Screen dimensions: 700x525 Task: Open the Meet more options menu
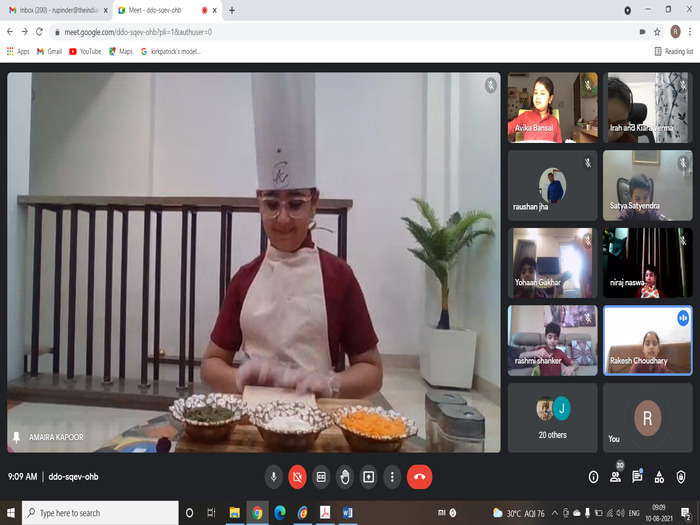(x=392, y=477)
